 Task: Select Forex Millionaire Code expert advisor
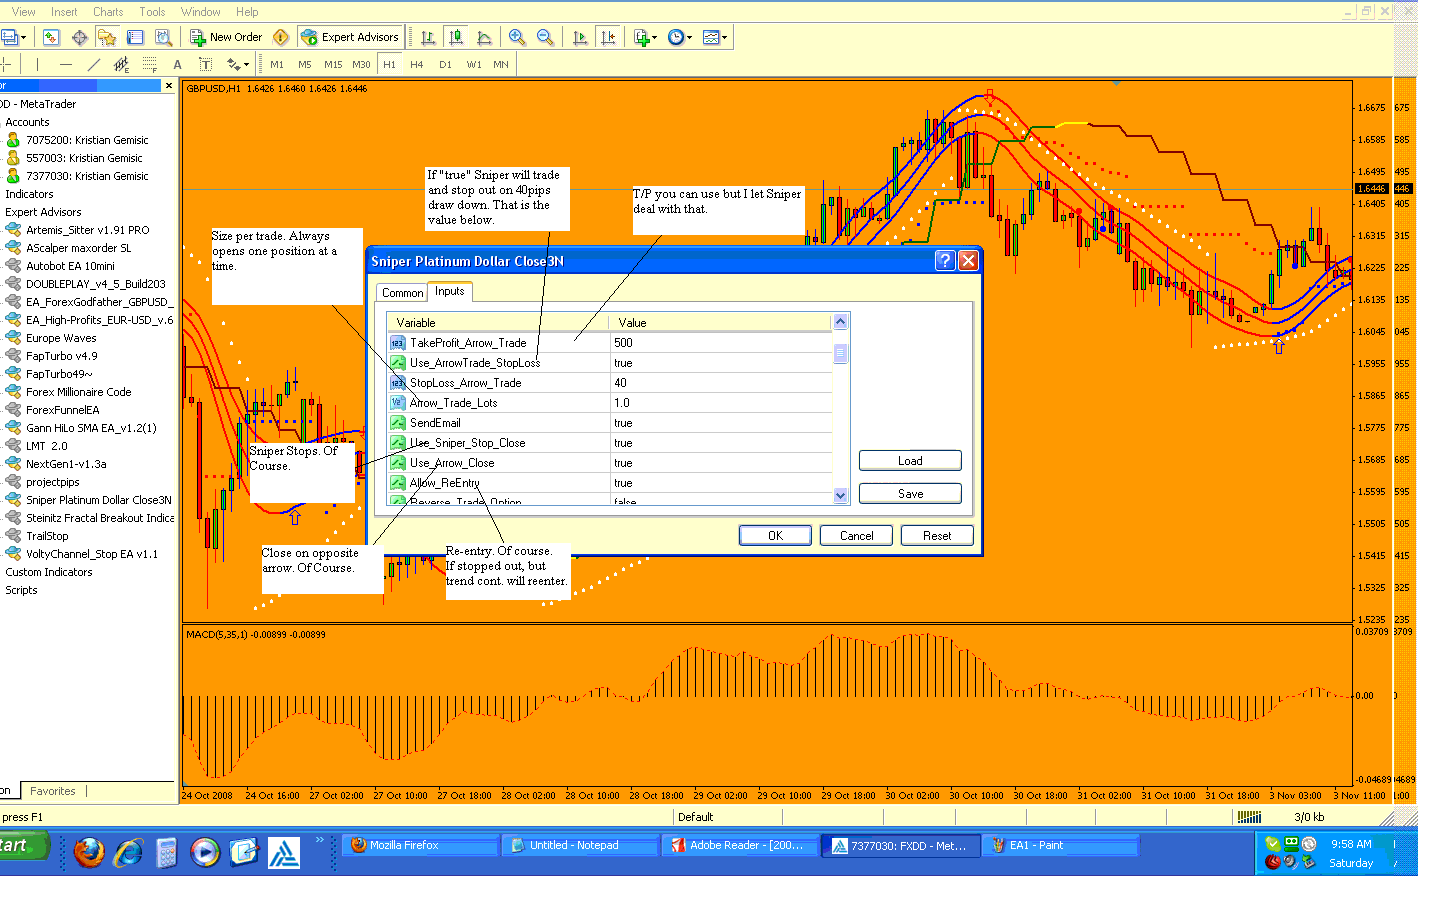[78, 392]
